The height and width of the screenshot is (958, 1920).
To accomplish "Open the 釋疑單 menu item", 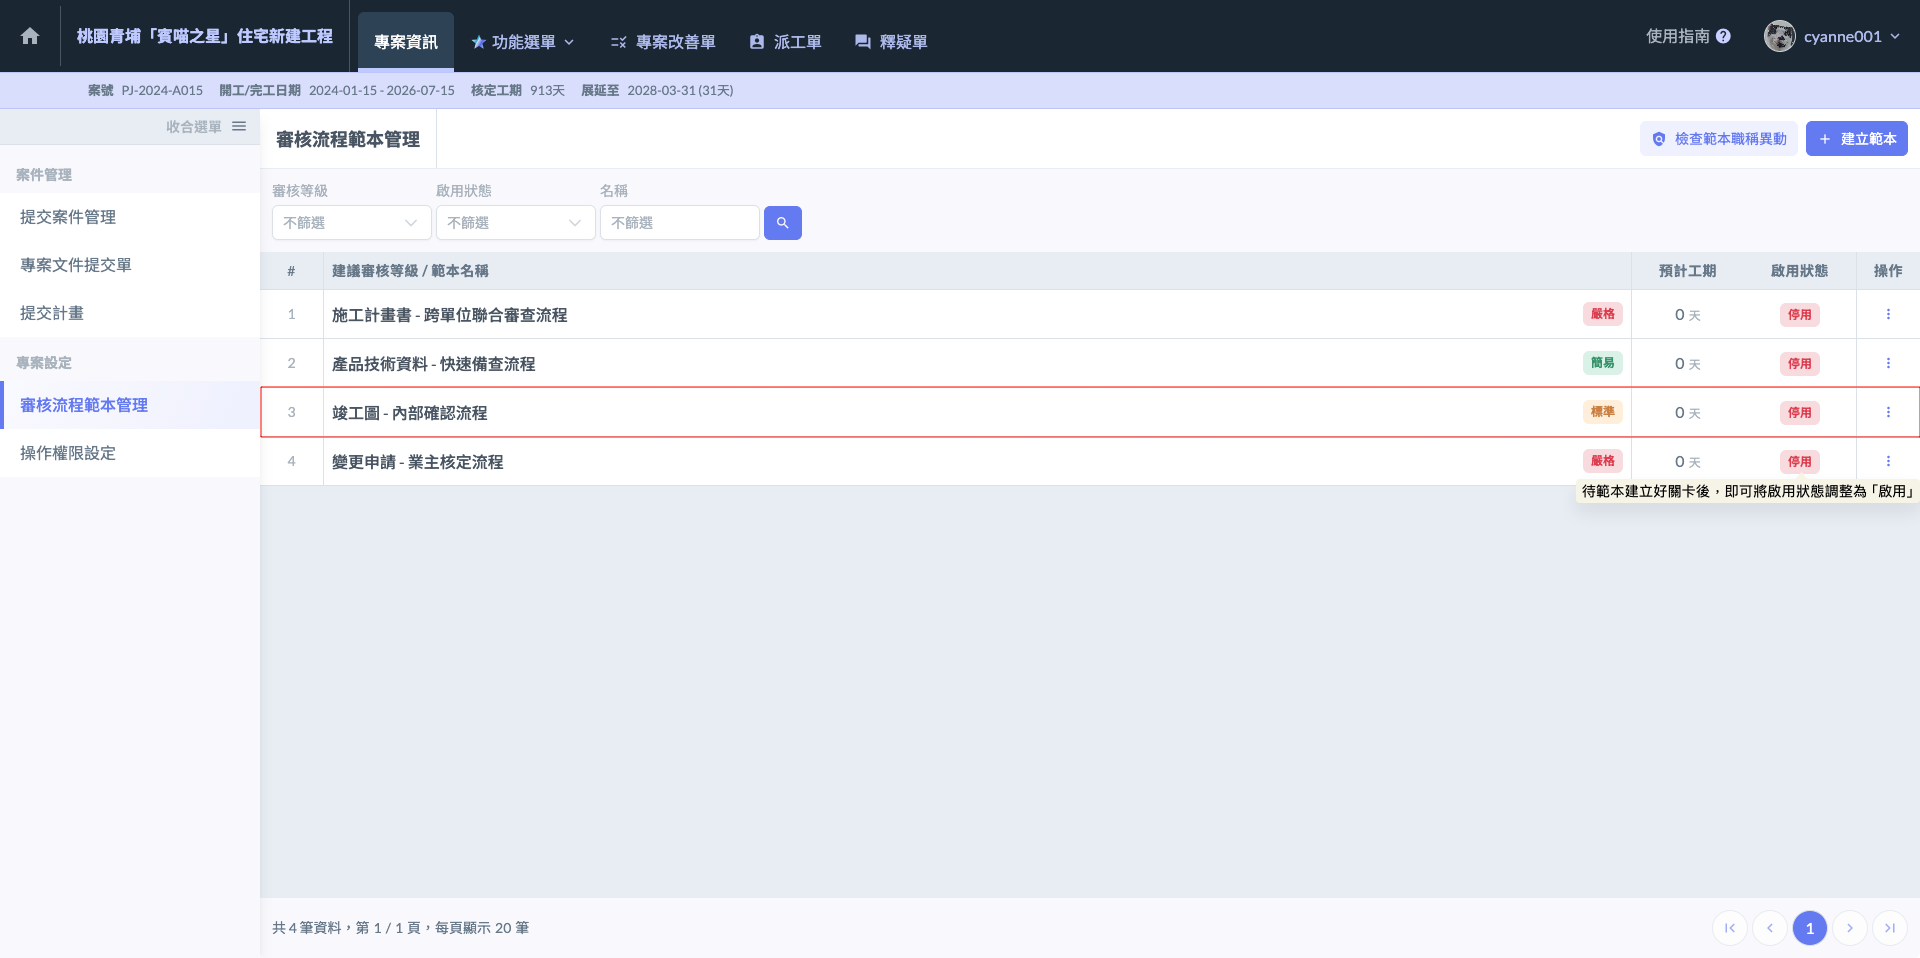I will tap(891, 42).
